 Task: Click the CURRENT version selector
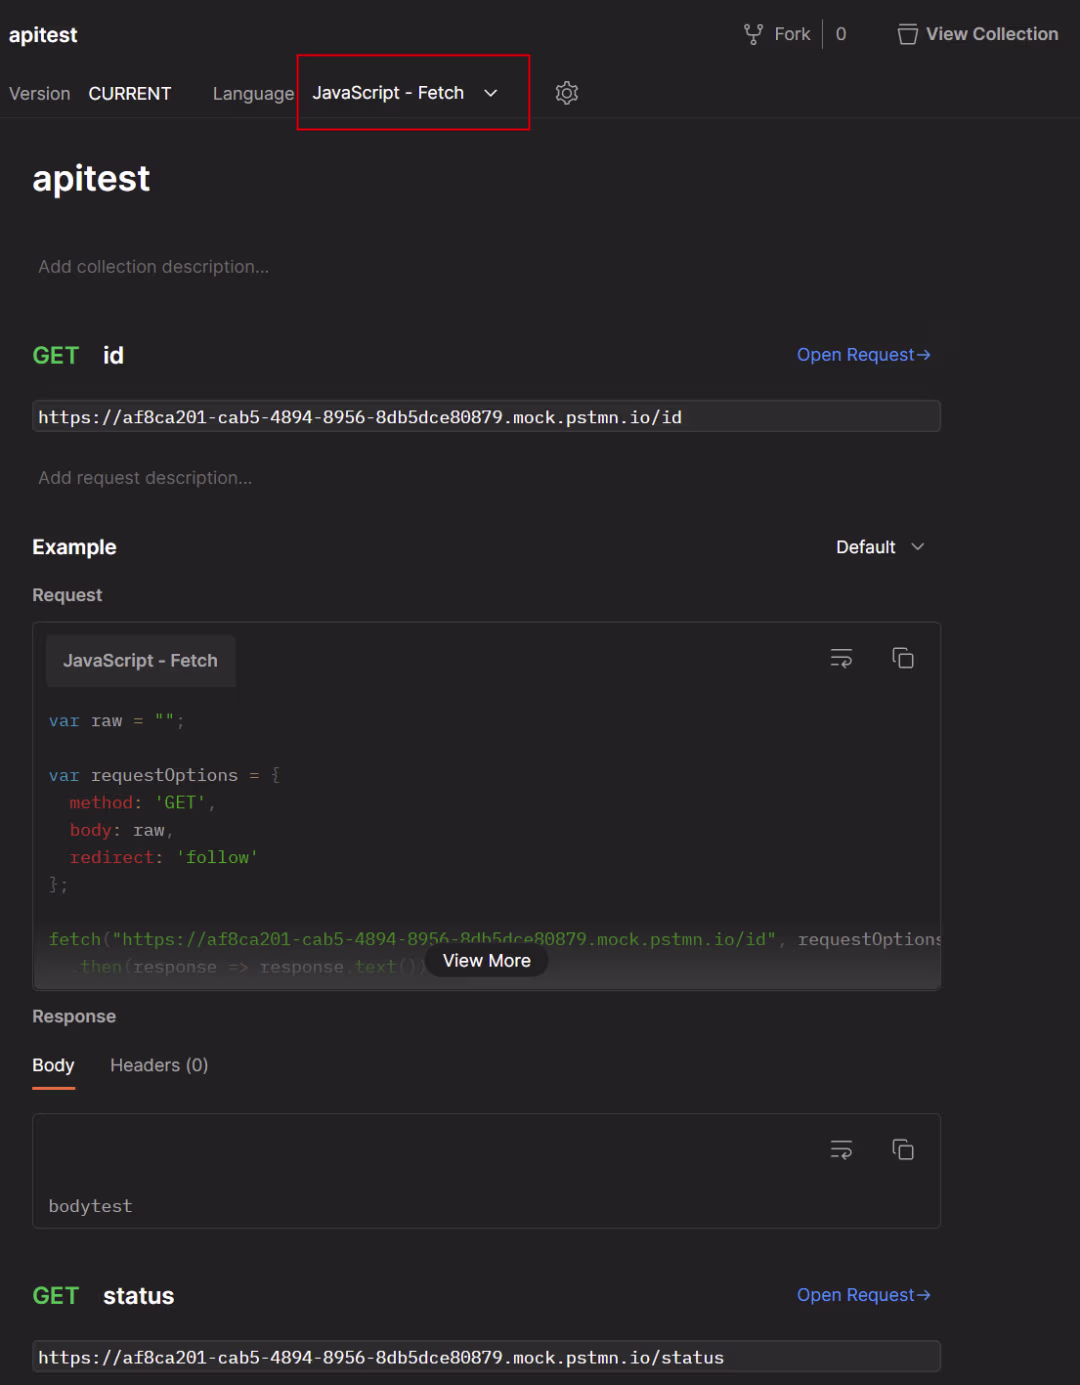tap(130, 94)
